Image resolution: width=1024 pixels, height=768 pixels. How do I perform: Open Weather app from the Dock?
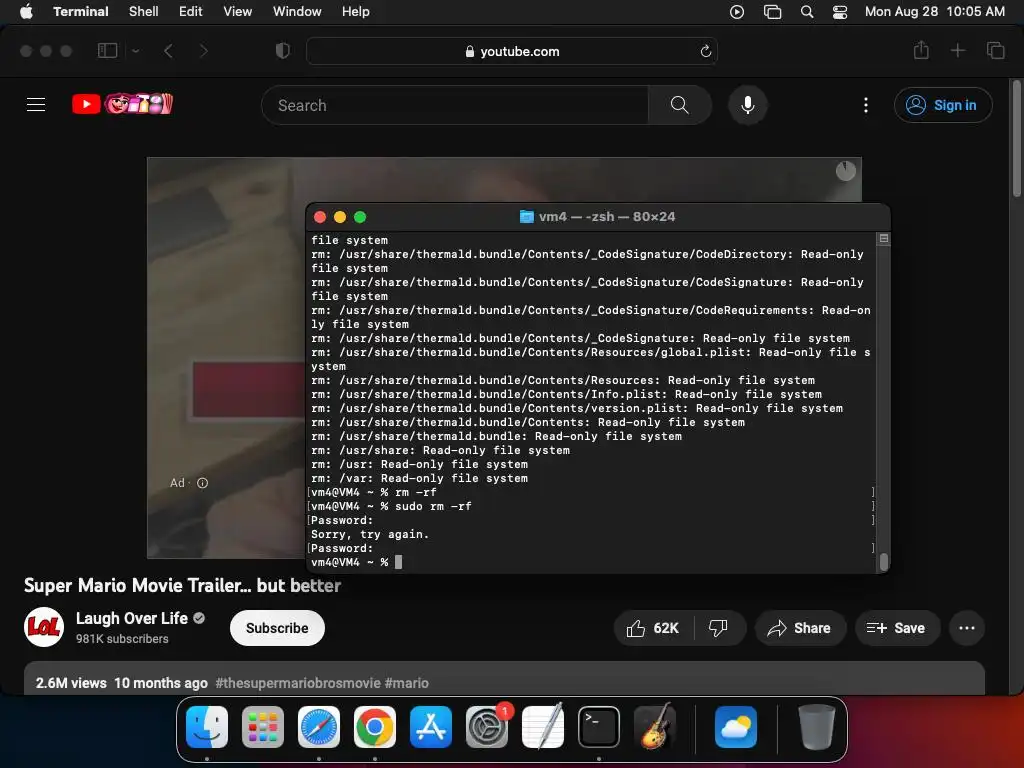735,727
